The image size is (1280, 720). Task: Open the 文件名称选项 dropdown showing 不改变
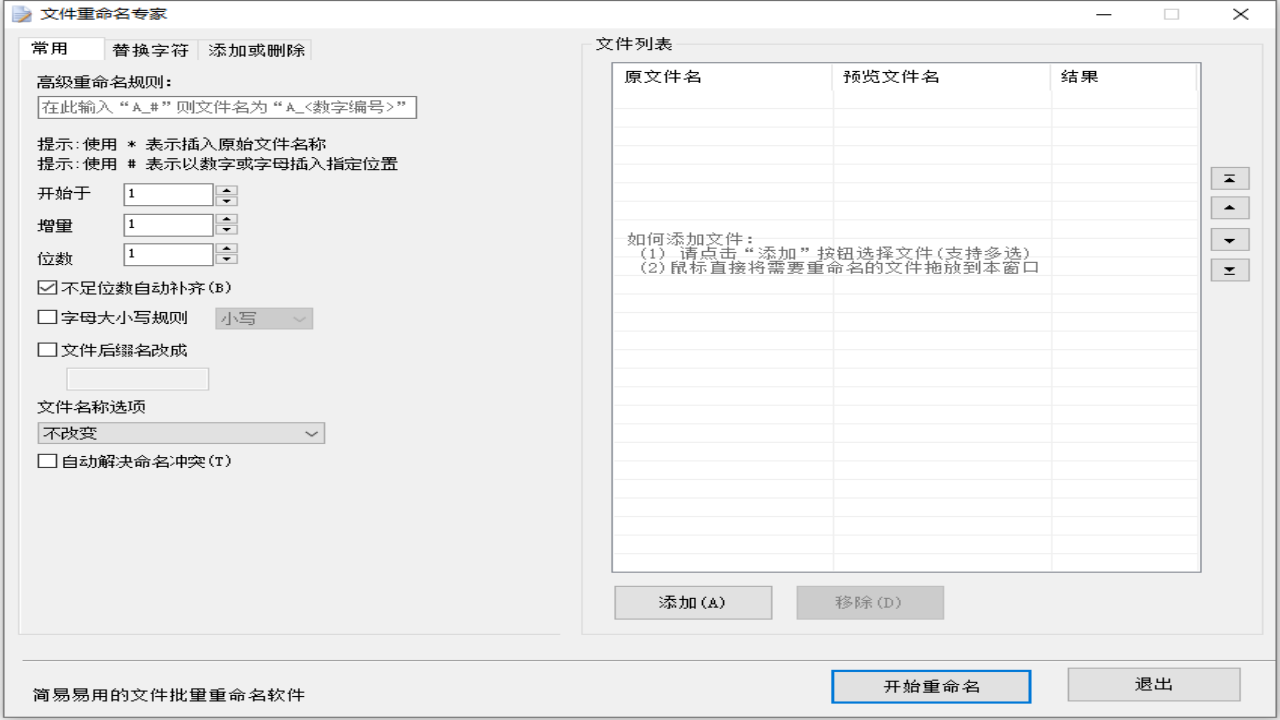(x=181, y=434)
